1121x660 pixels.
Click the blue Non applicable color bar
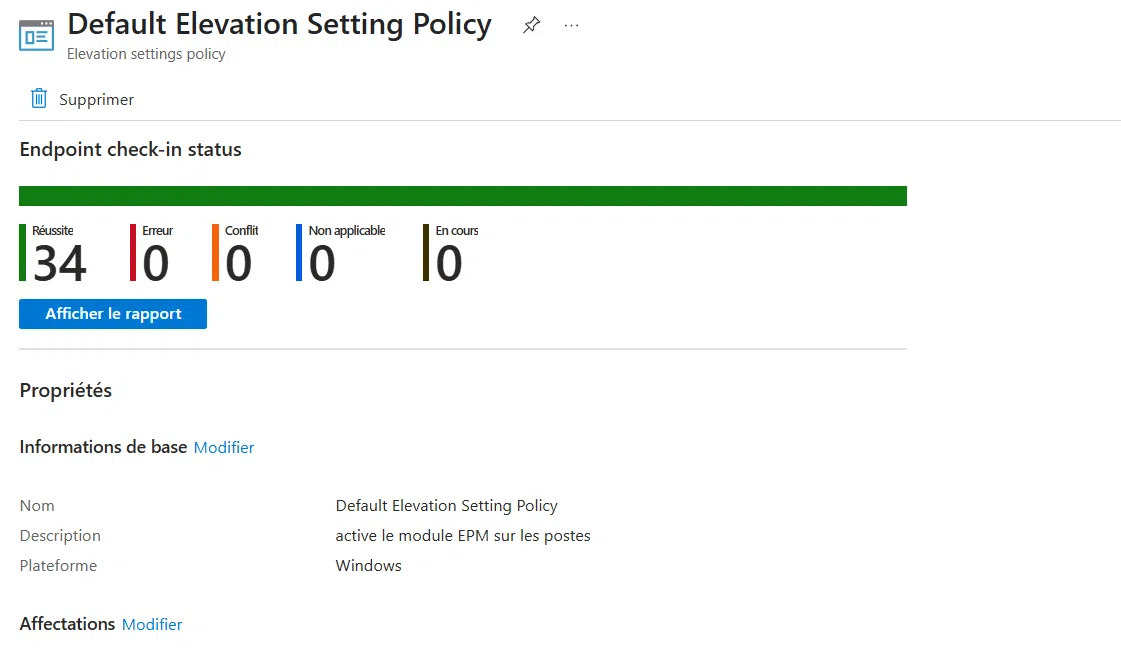tap(299, 252)
